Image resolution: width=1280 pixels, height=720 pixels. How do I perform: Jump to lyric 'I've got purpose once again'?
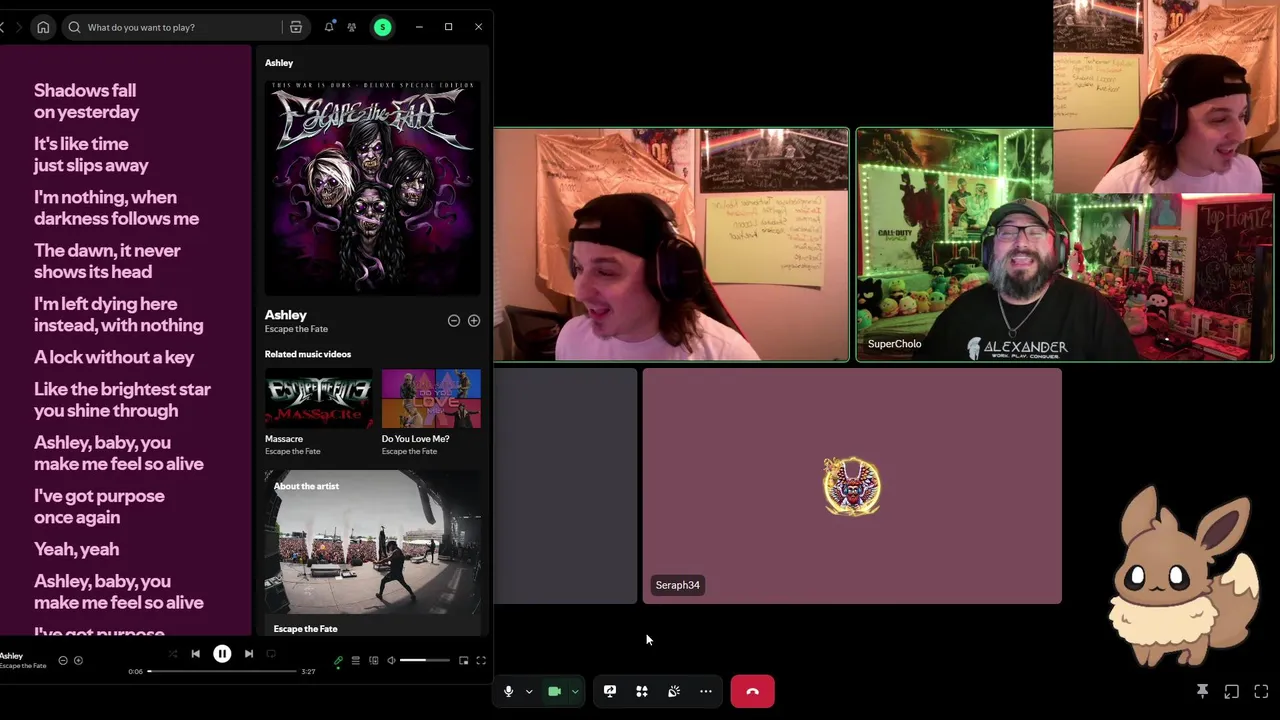click(x=99, y=506)
